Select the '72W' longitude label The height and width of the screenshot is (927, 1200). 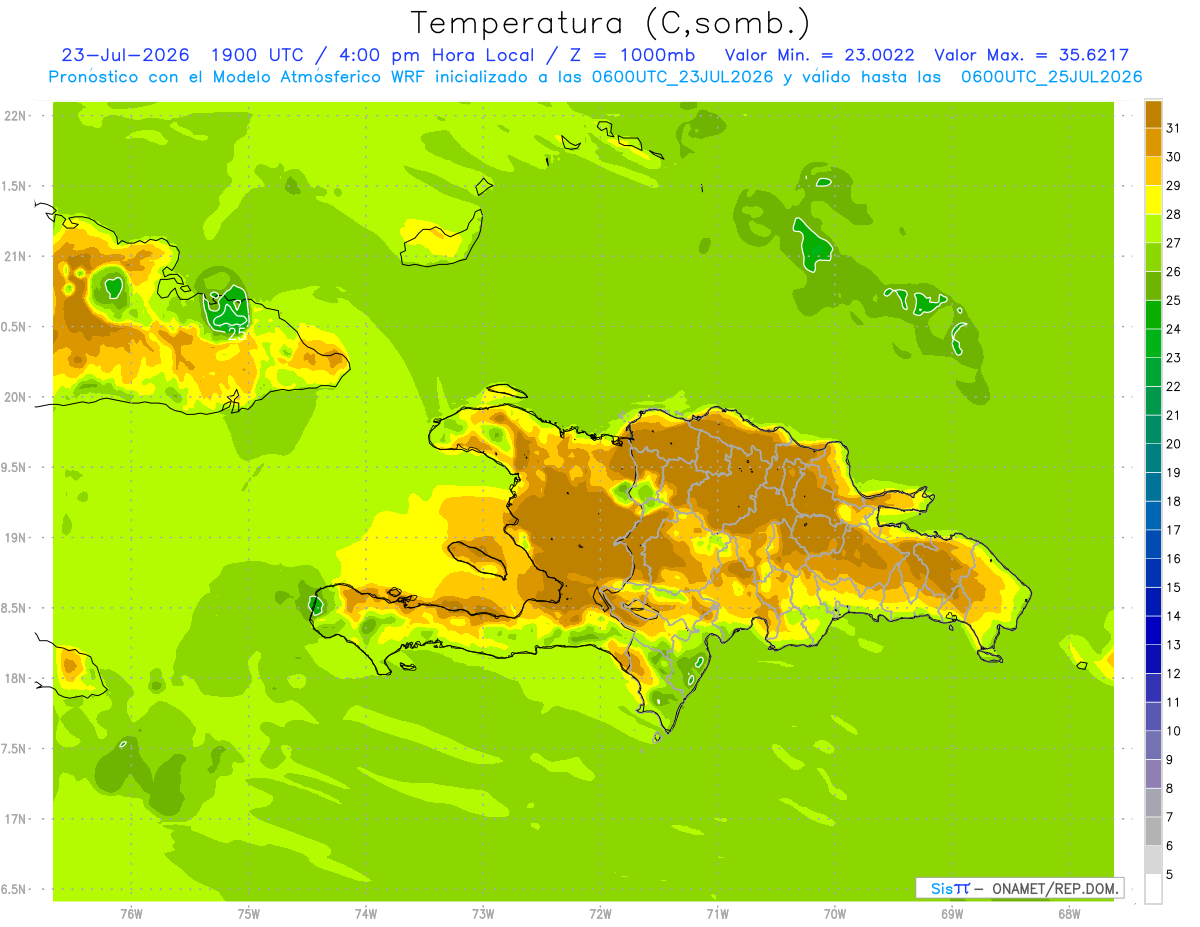[600, 914]
